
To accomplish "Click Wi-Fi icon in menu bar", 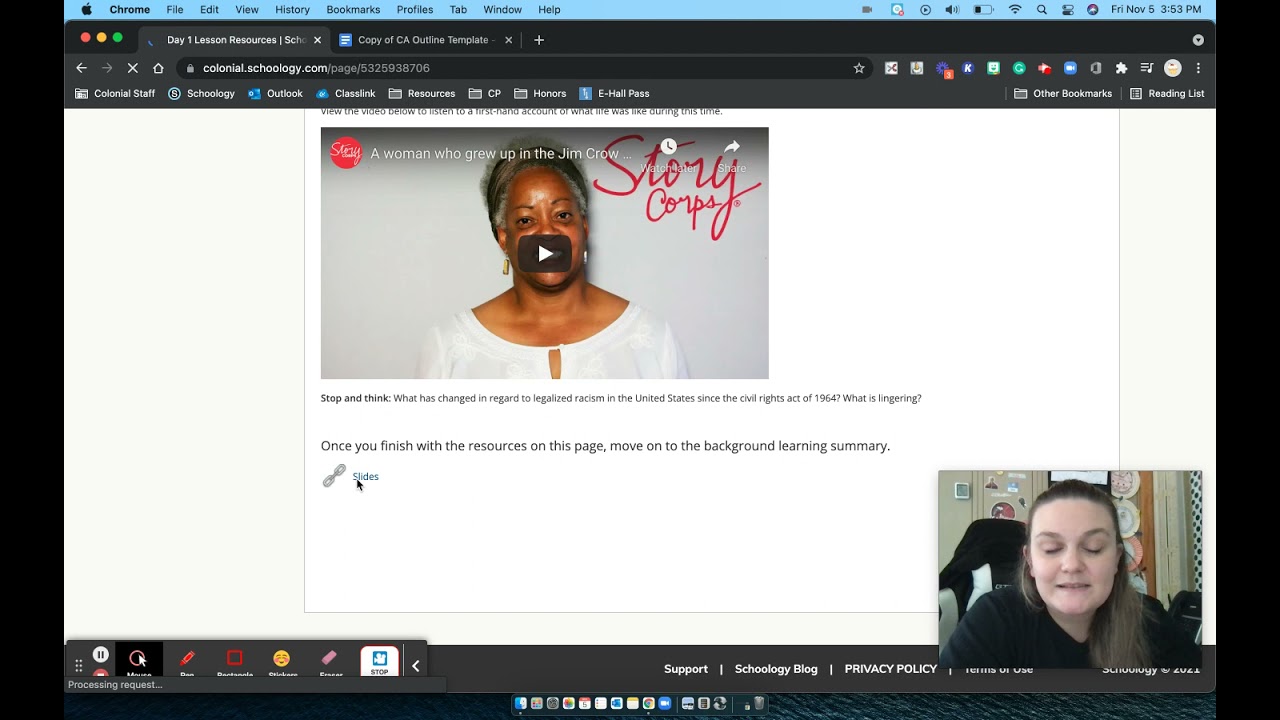I will point(1016,9).
